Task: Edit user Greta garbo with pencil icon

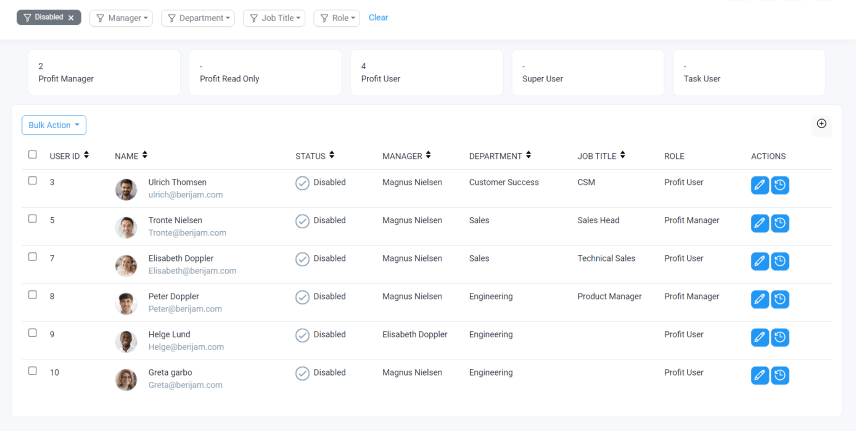Action: pos(760,376)
